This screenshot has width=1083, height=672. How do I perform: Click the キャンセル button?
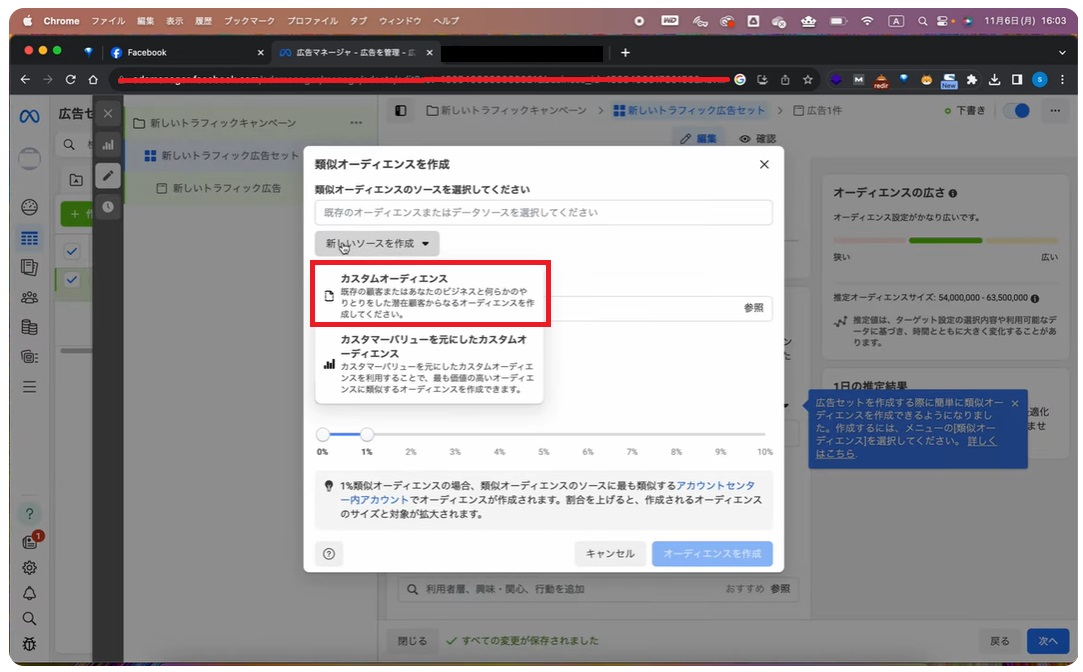pyautogui.click(x=610, y=553)
